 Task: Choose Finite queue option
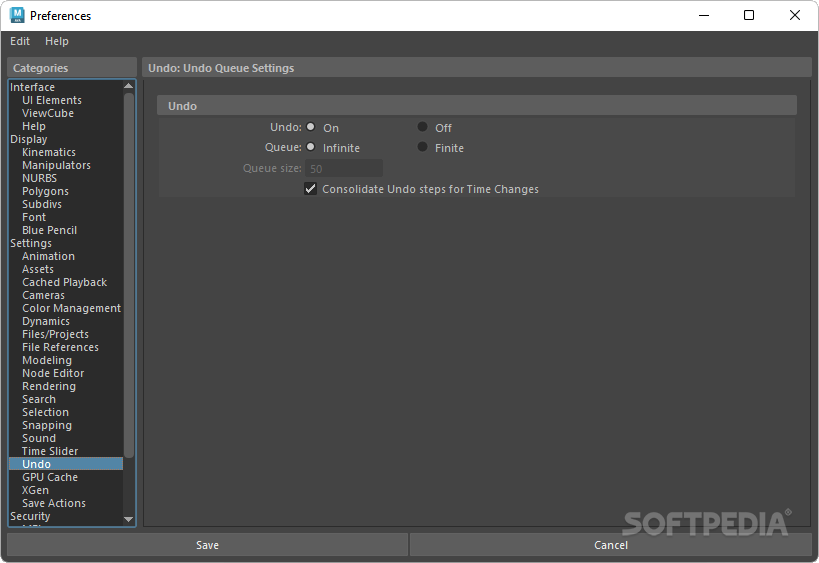point(423,147)
